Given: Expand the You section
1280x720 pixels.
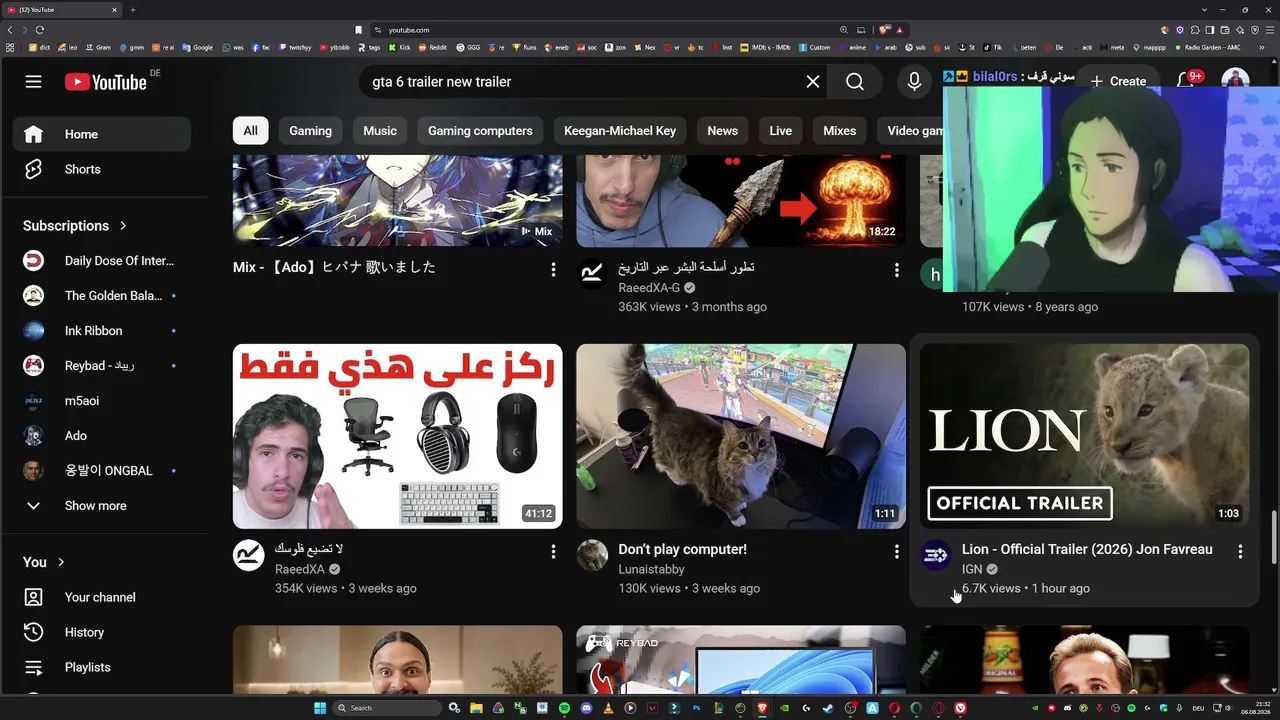Looking at the screenshot, I should tap(45, 562).
